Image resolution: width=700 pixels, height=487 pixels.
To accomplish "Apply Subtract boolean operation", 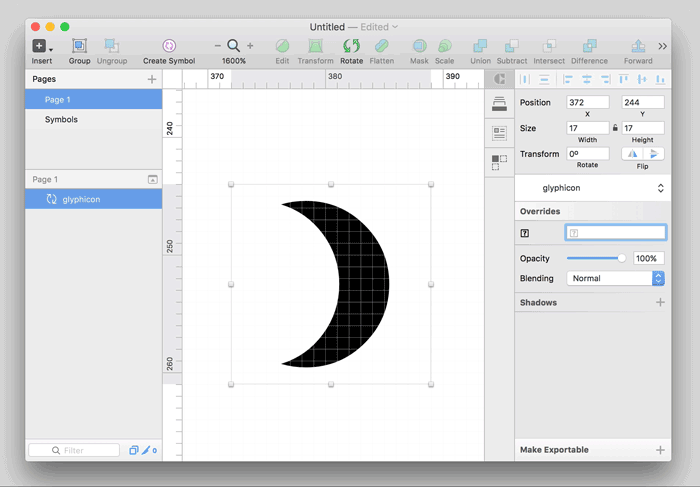I will tap(512, 46).
